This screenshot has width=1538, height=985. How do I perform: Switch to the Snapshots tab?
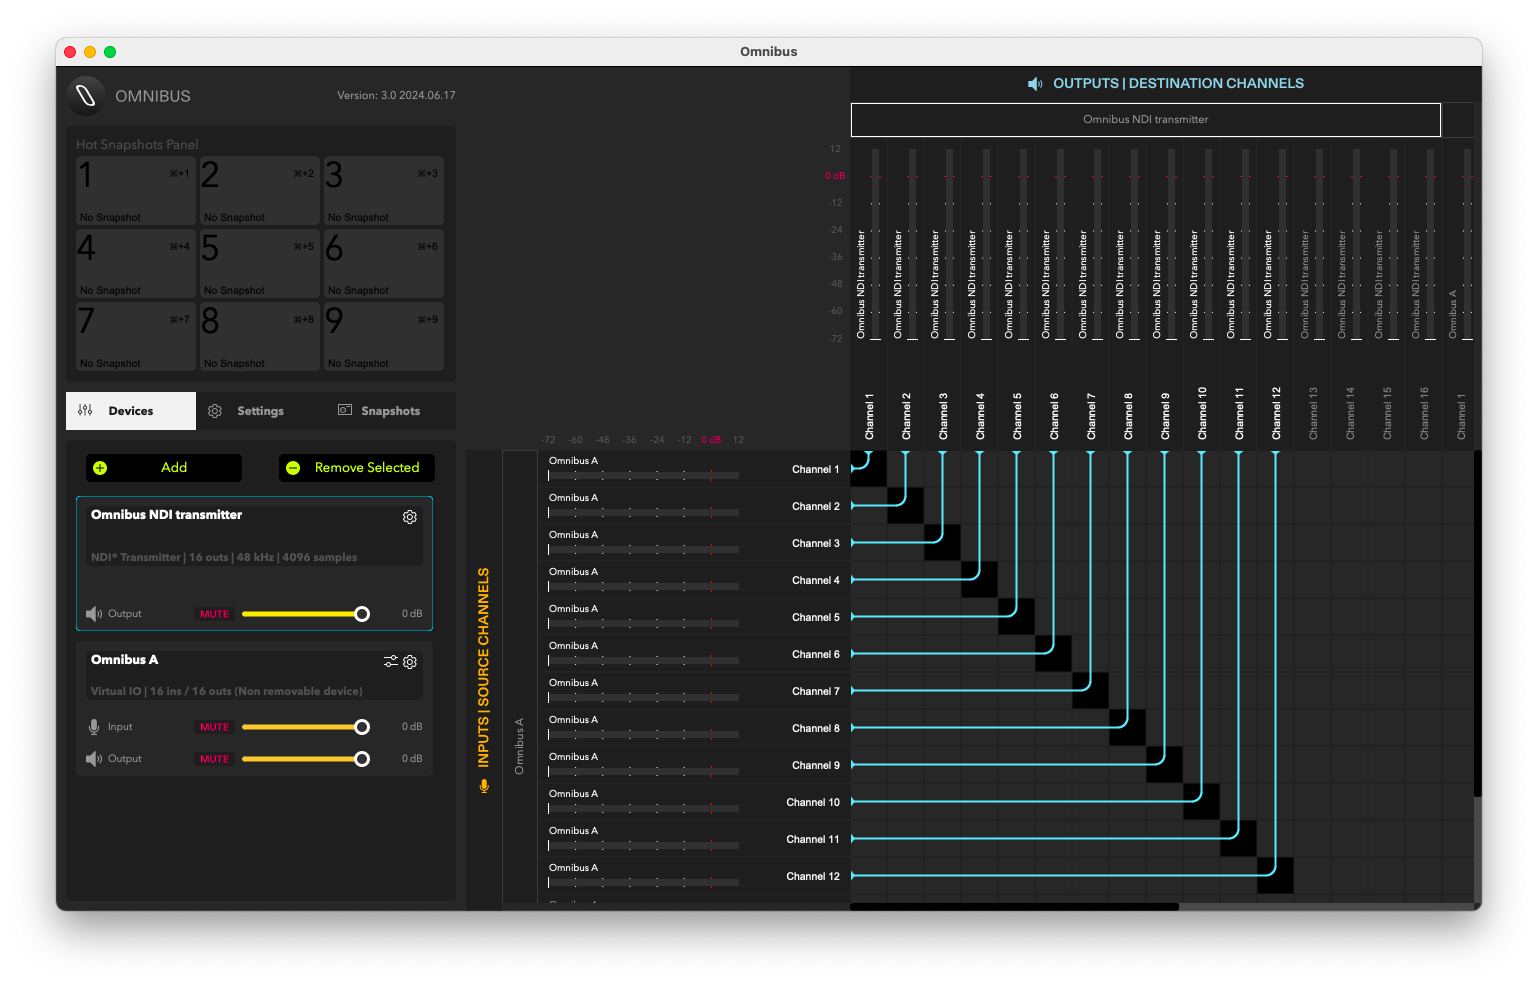pos(391,411)
